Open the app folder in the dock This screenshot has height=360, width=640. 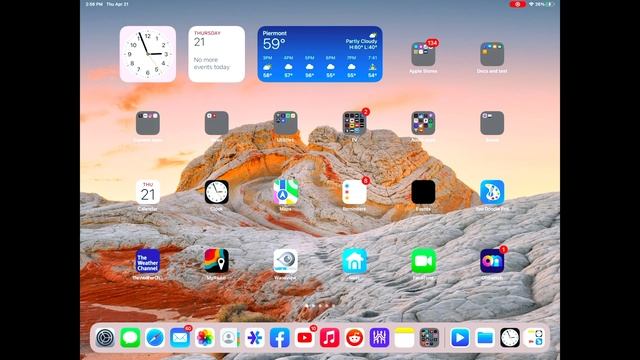point(429,338)
